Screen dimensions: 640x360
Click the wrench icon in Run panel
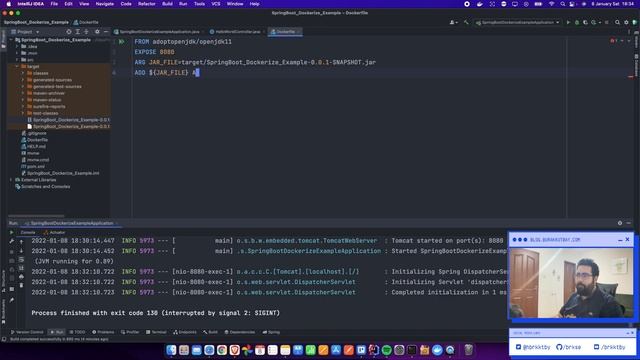[x=11, y=242]
